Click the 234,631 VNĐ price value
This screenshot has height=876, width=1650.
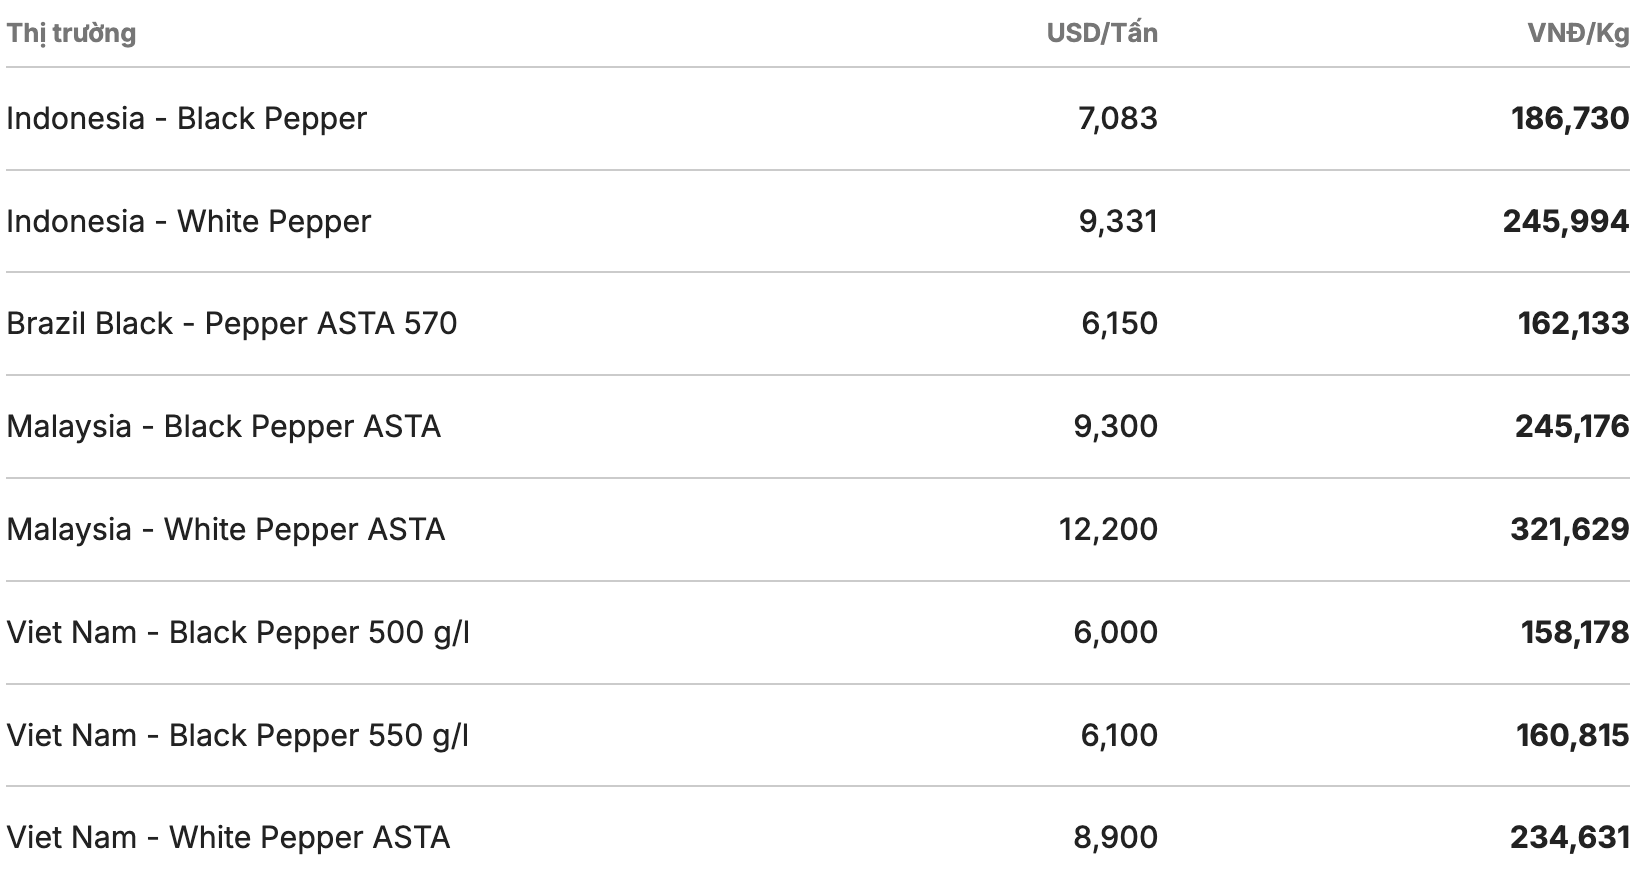click(1569, 837)
